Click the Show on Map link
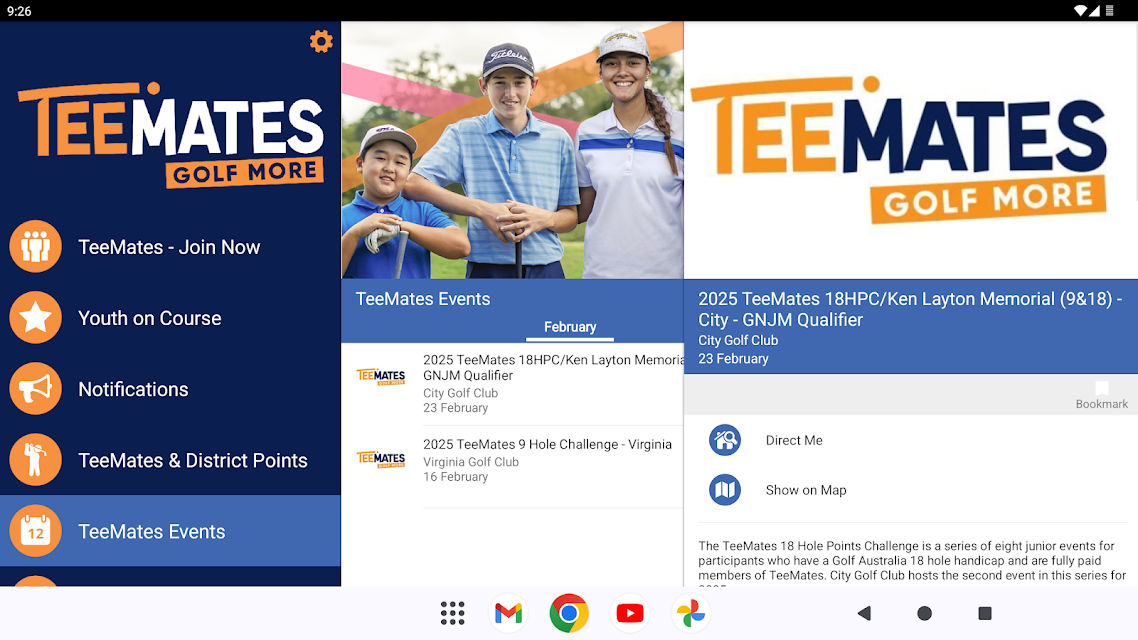Image resolution: width=1138 pixels, height=640 pixels. [x=806, y=491]
